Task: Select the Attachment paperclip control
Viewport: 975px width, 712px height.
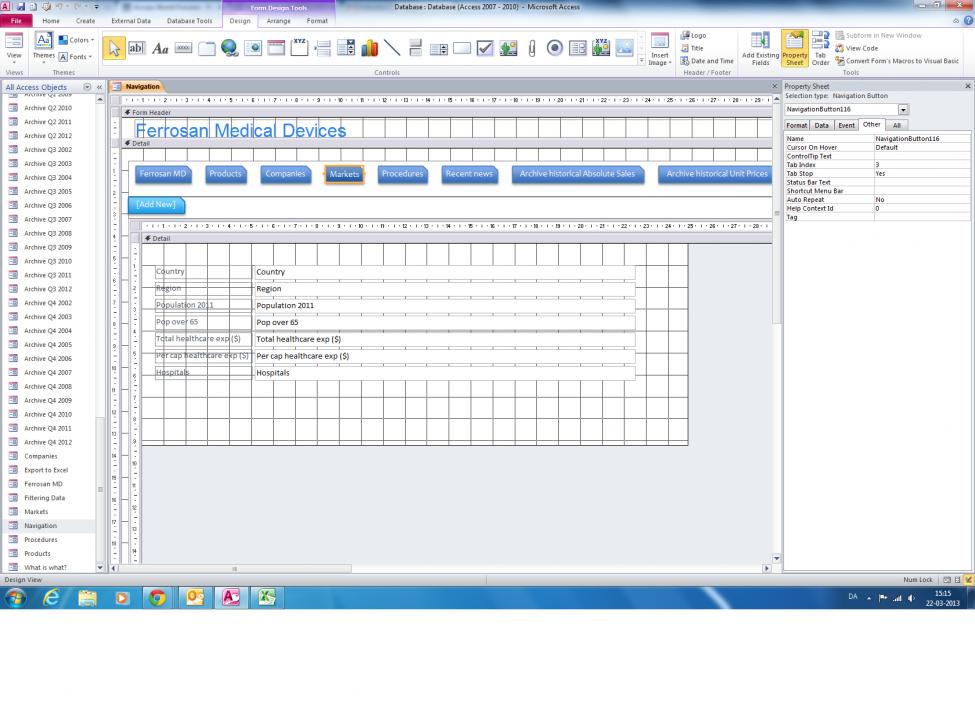Action: (532, 49)
